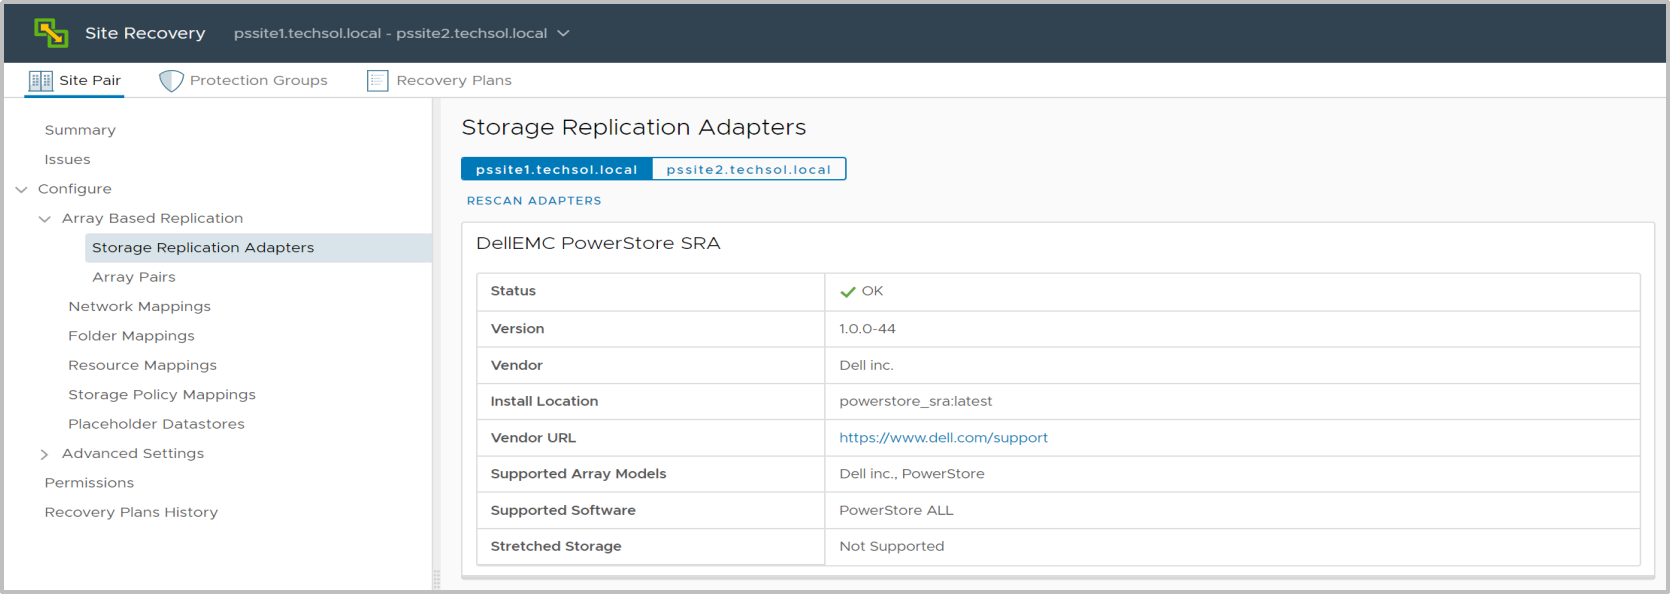Viewport: 1671px width, 595px height.
Task: Click the Storage Replication Adapters heading
Action: (x=634, y=127)
